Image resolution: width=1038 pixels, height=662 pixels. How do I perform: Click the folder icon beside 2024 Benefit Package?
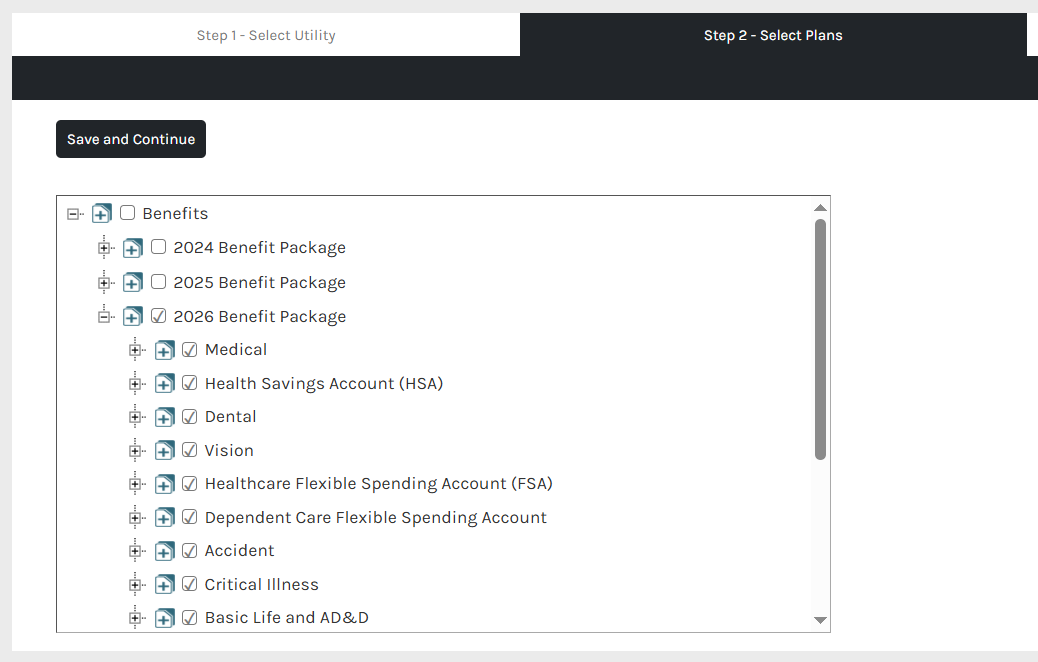coord(132,248)
